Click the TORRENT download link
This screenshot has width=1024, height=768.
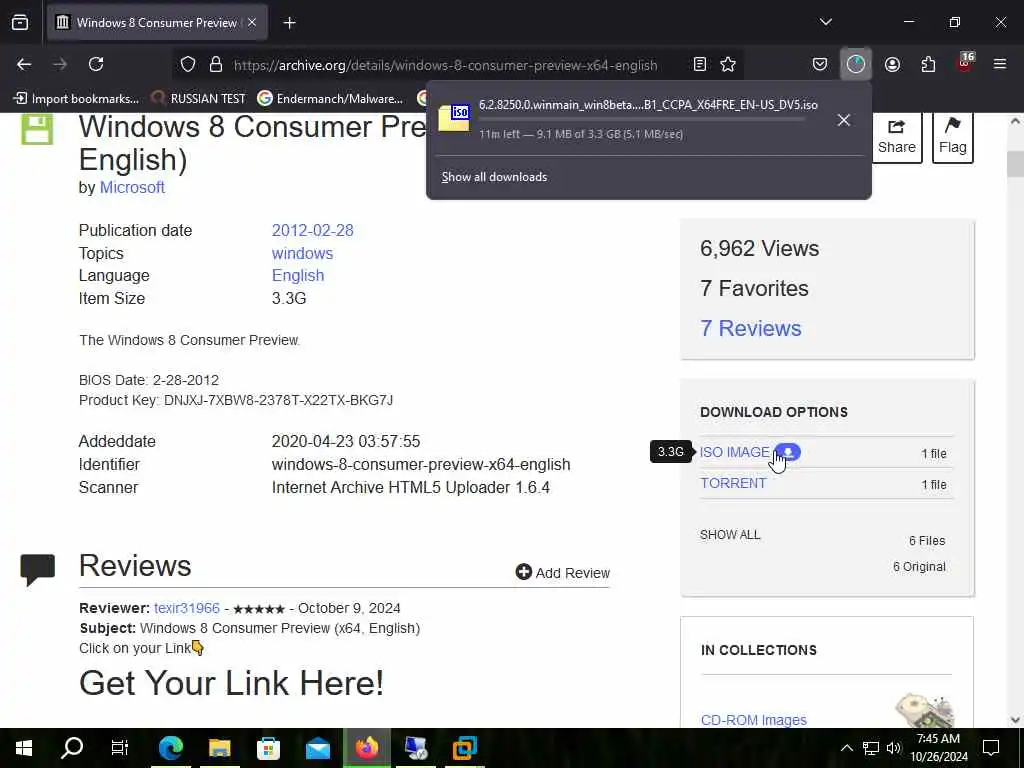click(x=733, y=483)
